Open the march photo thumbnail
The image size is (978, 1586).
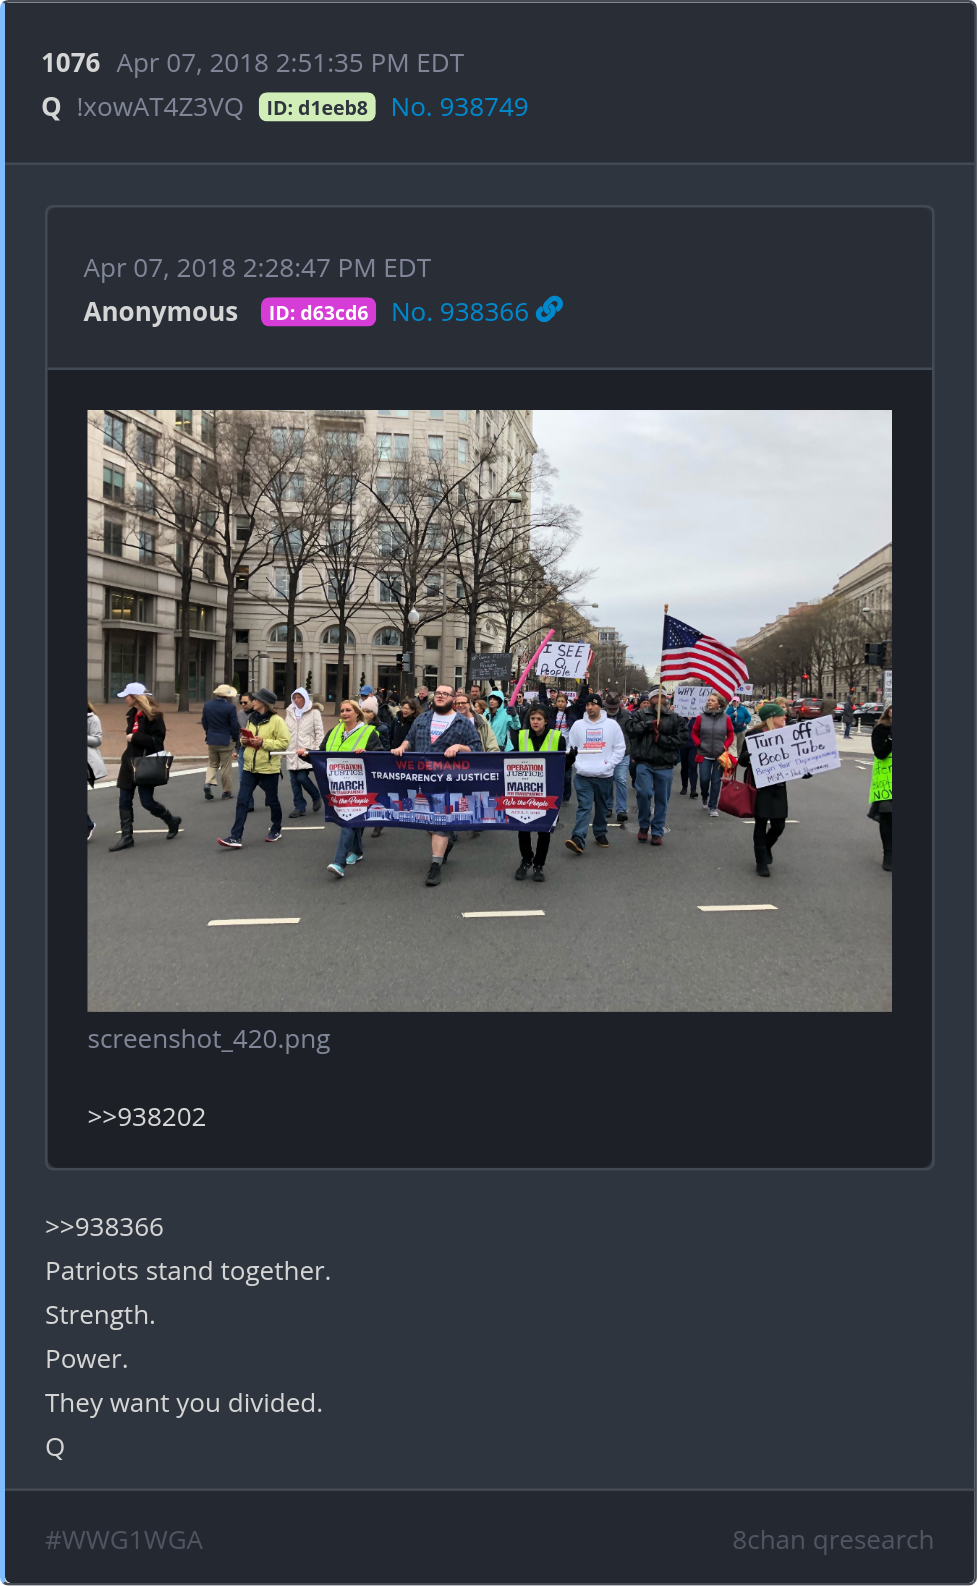coord(489,711)
